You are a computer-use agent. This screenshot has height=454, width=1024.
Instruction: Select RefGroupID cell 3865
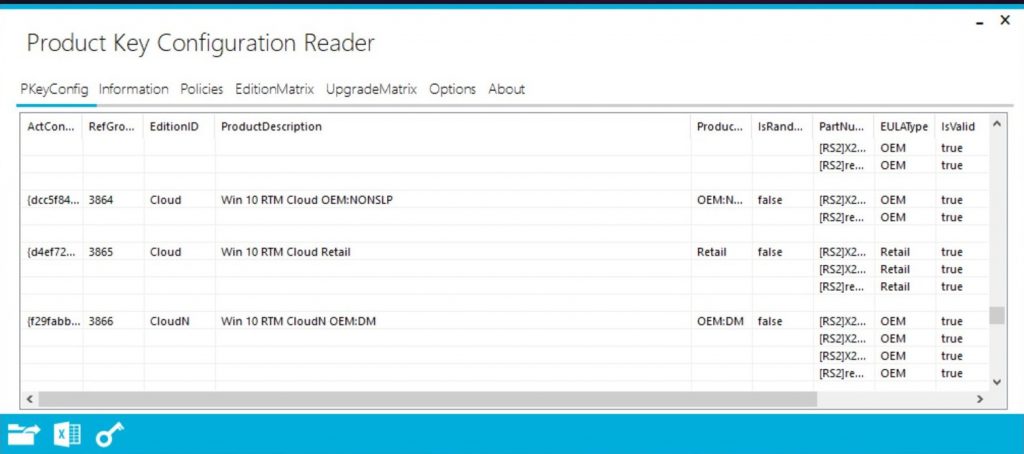tap(113, 252)
